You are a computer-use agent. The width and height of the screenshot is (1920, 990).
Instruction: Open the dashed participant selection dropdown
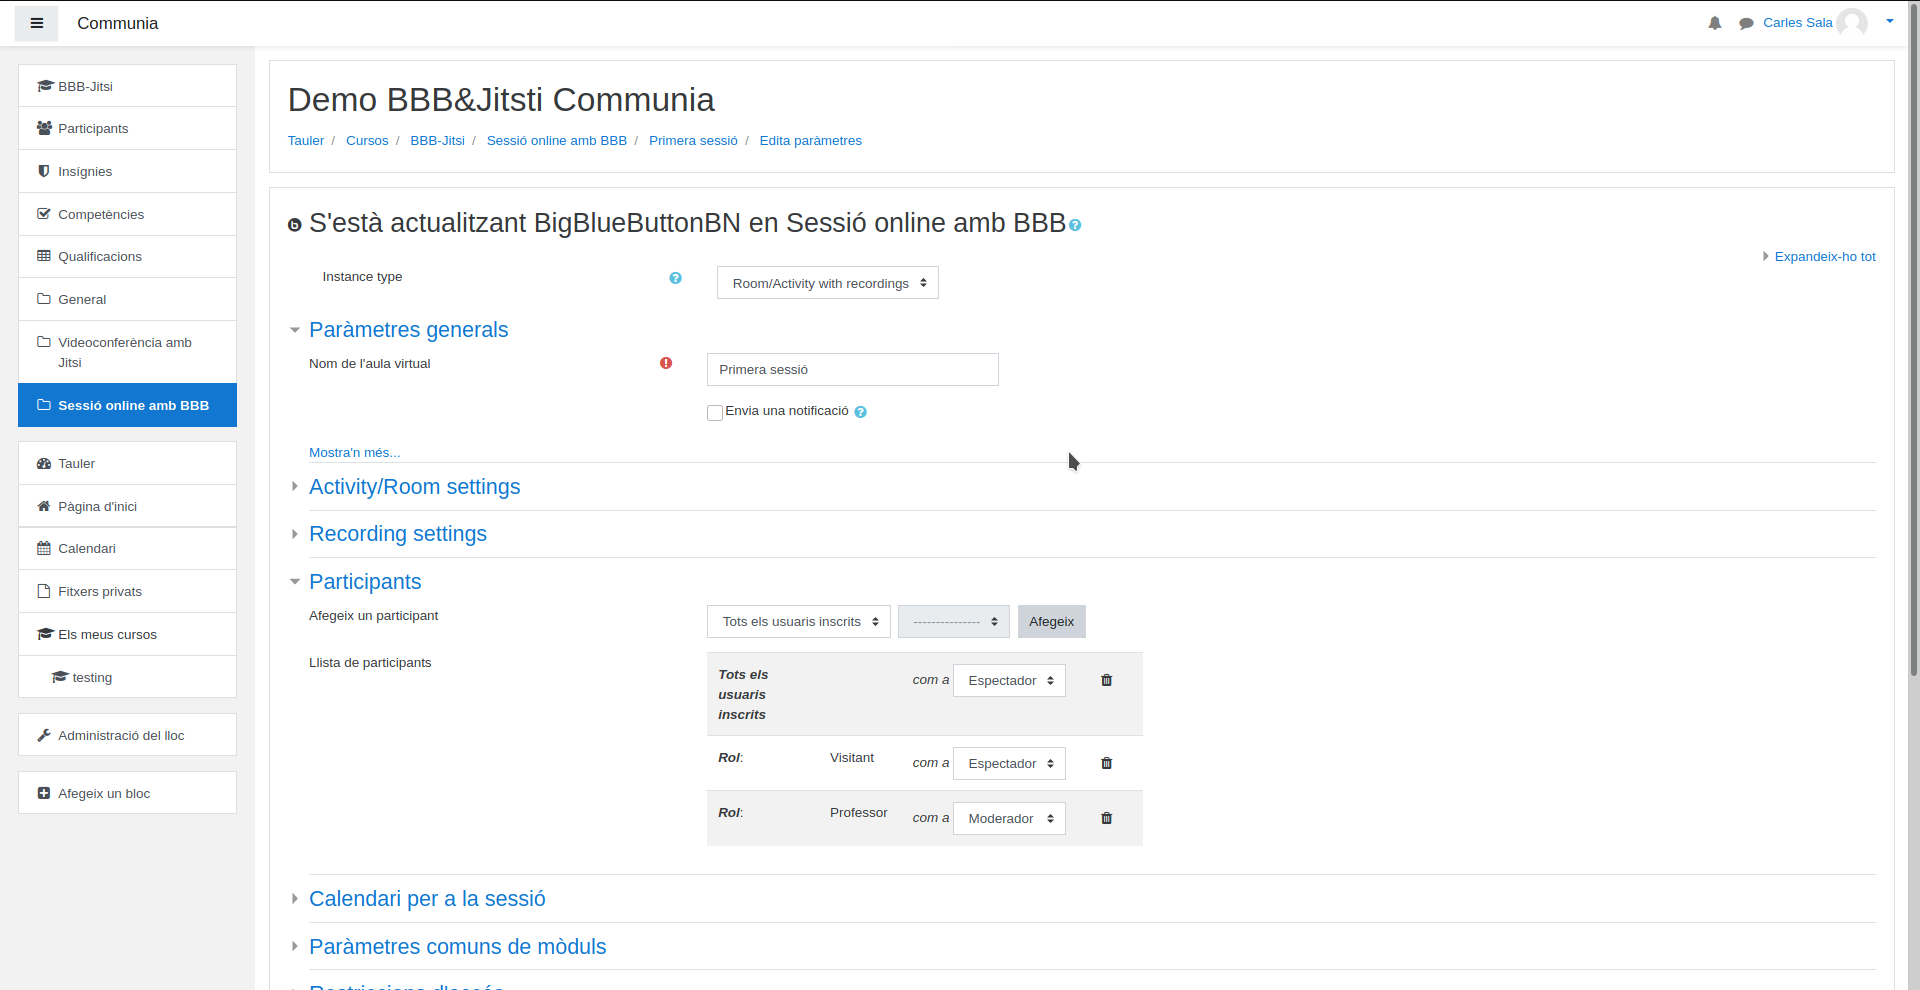point(953,621)
